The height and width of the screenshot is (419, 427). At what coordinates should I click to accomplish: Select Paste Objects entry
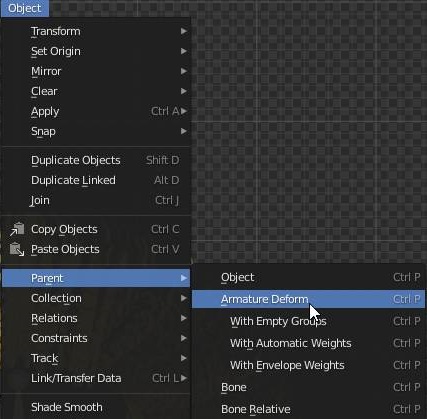96,249
